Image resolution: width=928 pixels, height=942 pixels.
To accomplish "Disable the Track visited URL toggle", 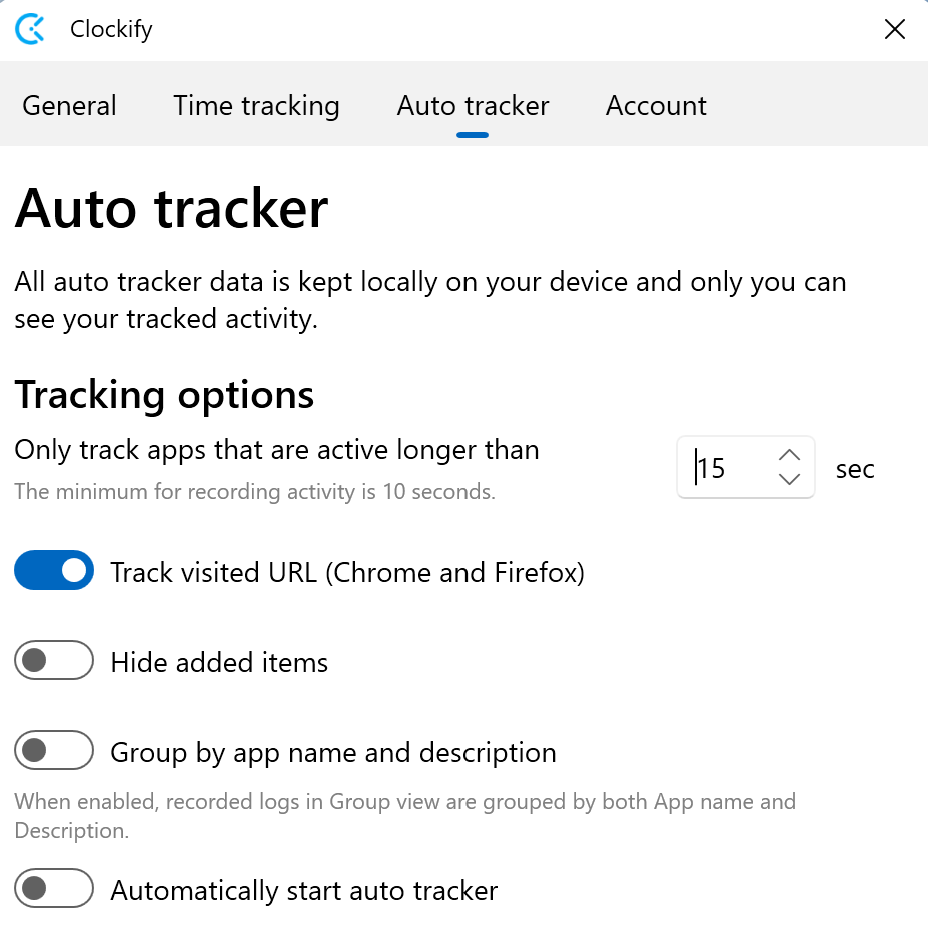I will 54,572.
